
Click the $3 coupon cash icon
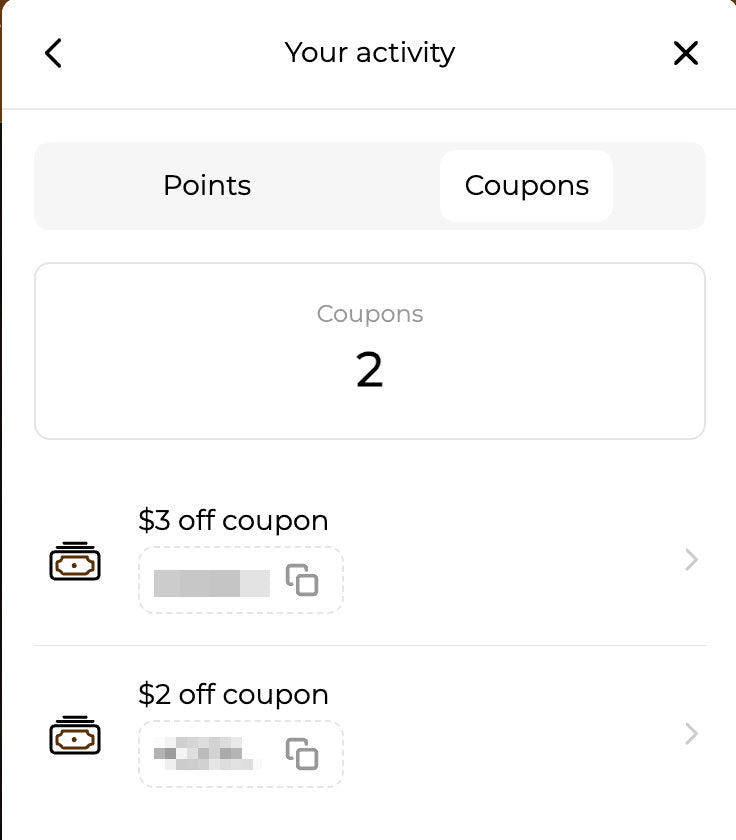point(75,561)
